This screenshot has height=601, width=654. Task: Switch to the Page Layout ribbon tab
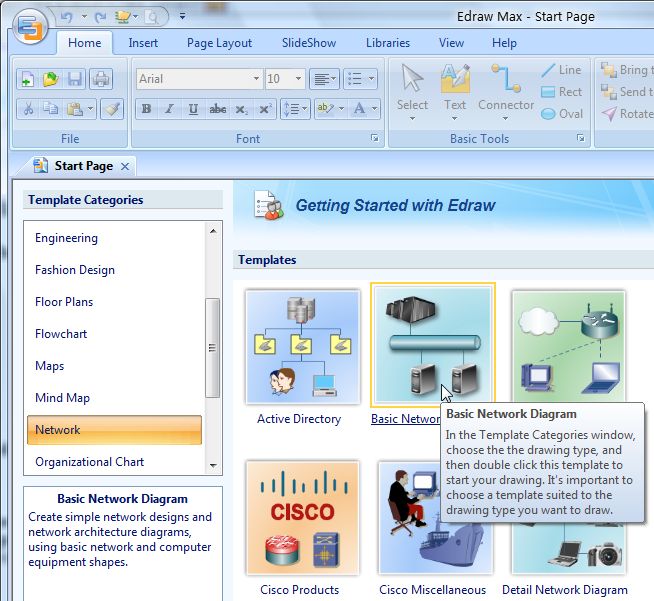219,43
